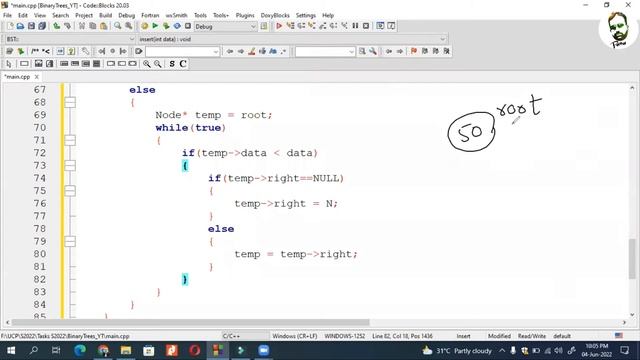Collapse the code fold at line 79

tap(70, 242)
